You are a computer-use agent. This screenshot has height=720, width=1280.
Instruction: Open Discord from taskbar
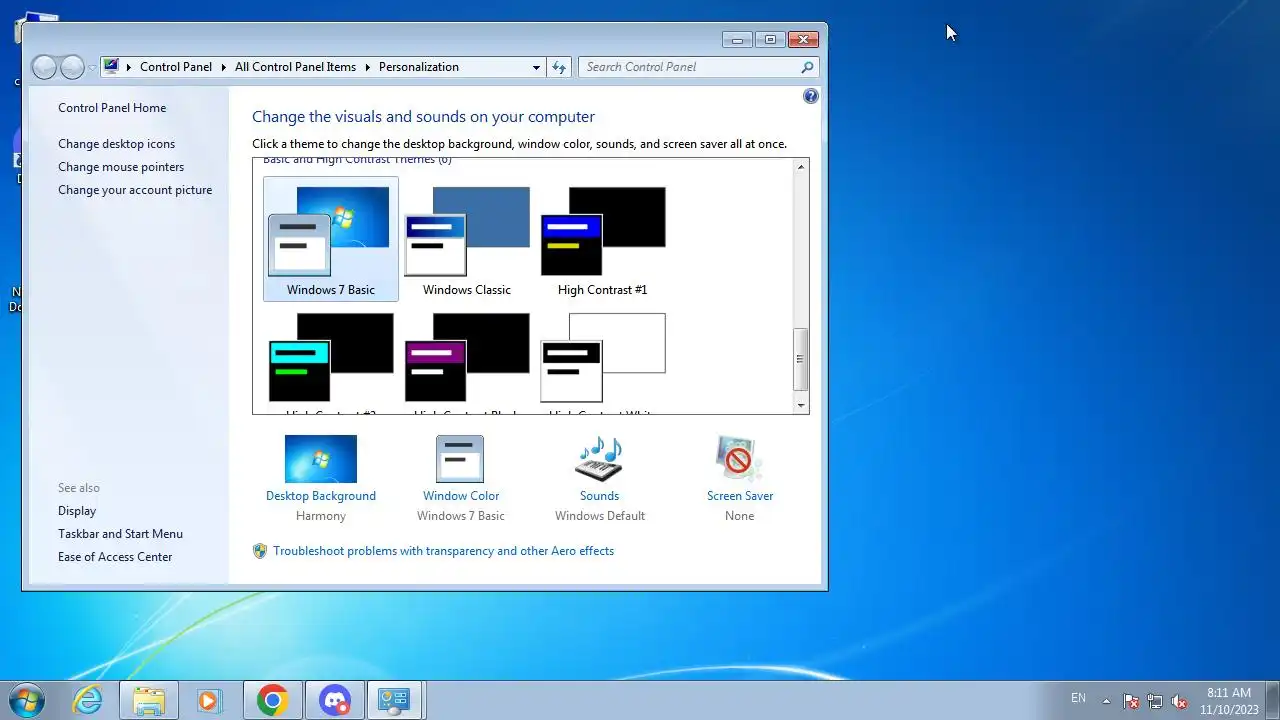pyautogui.click(x=334, y=700)
